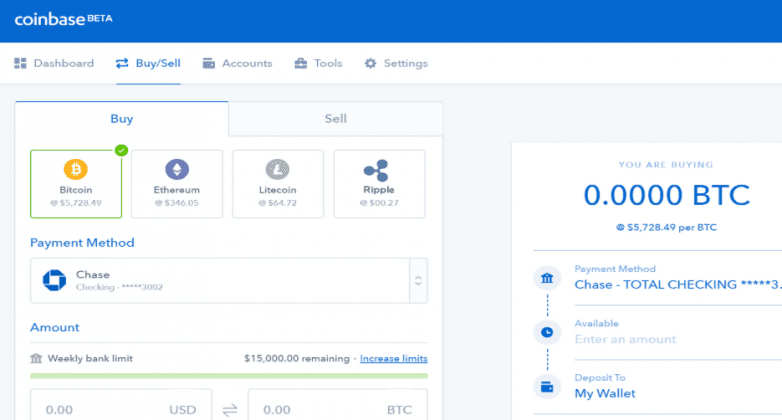Click My Wallet deposit destination
The width and height of the screenshot is (782, 420).
tap(605, 394)
